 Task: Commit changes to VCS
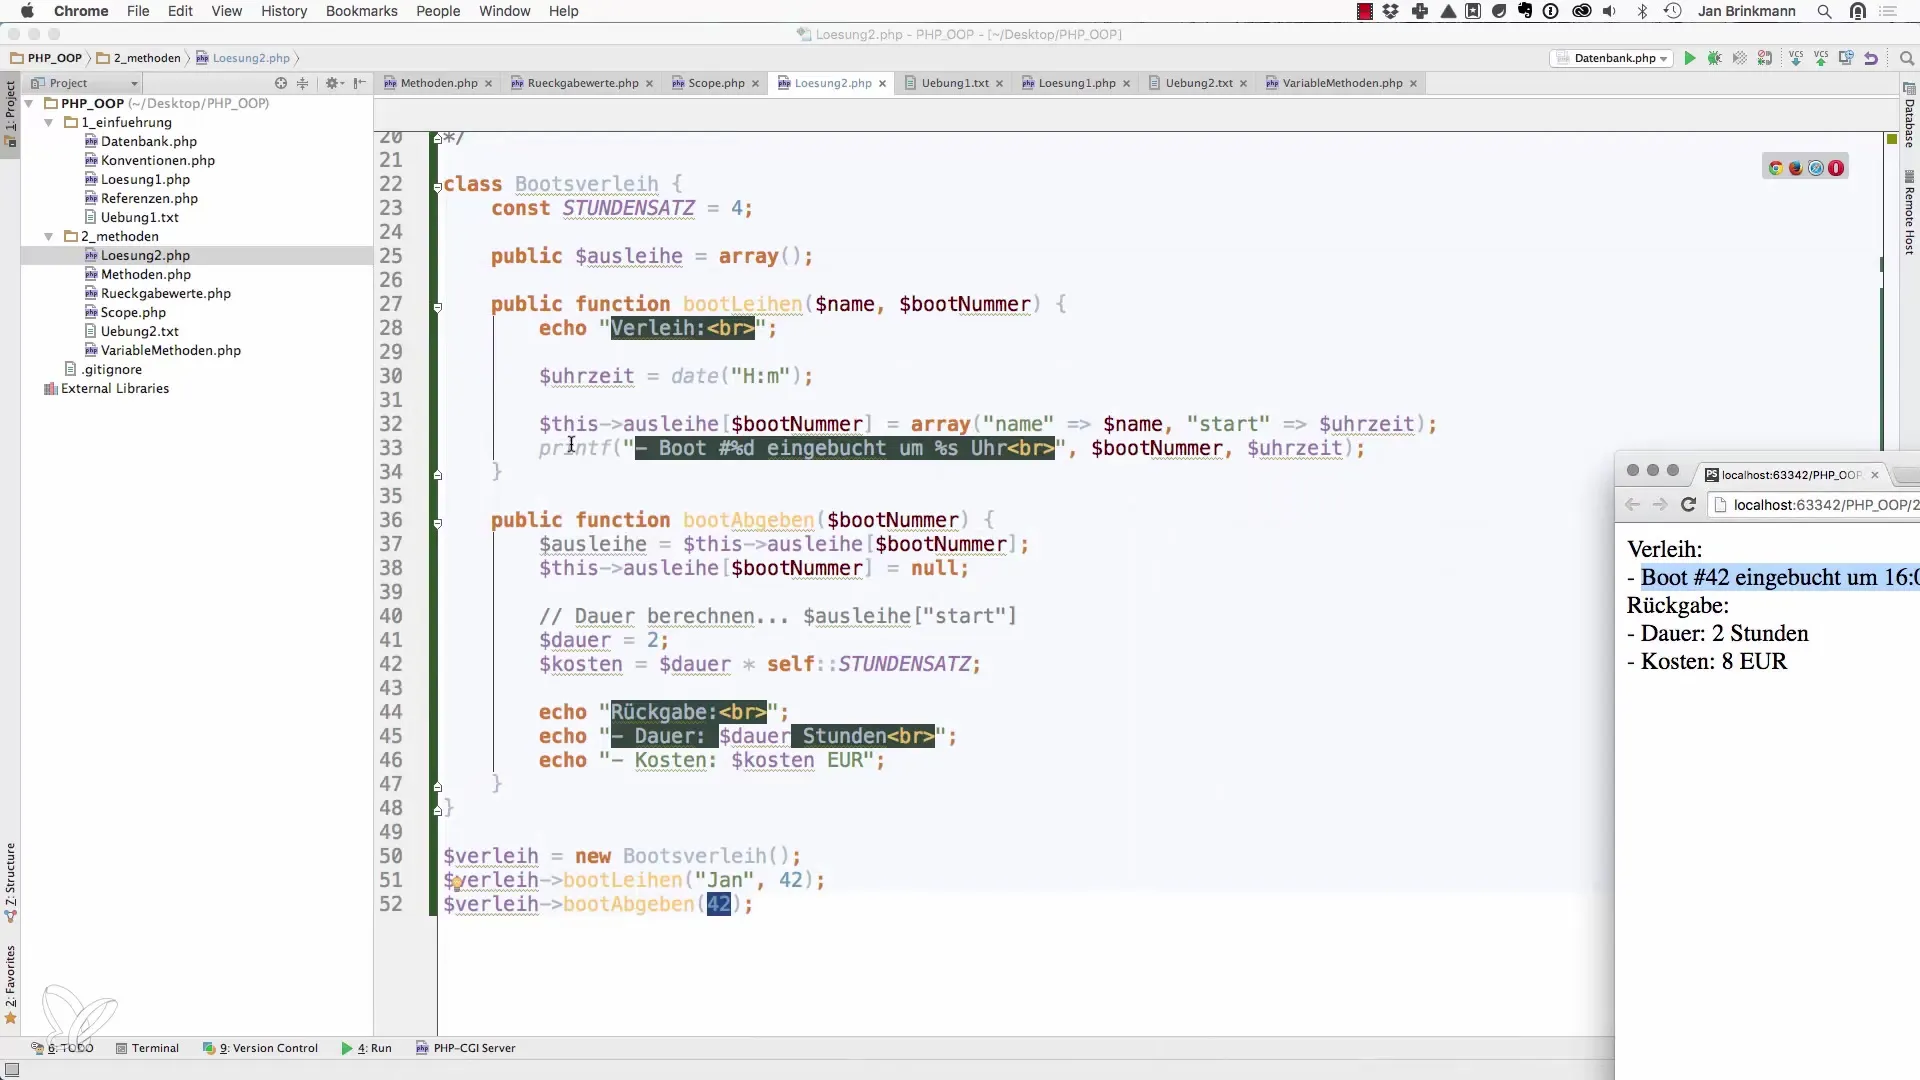pos(1821,58)
